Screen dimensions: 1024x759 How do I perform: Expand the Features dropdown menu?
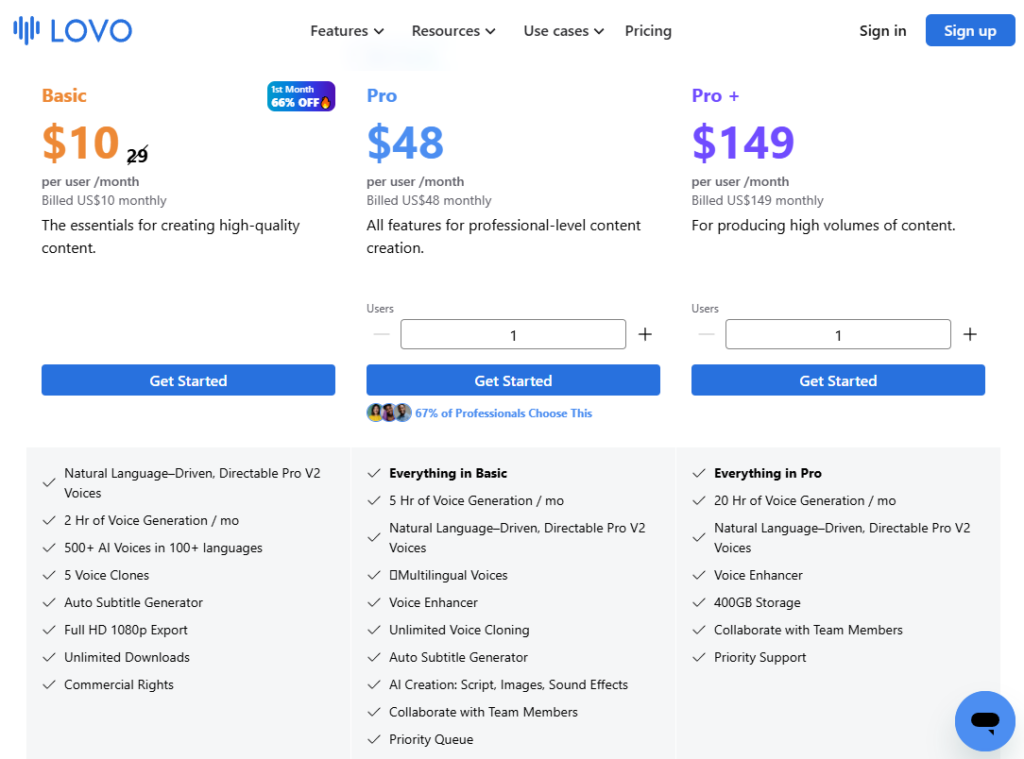coord(347,31)
